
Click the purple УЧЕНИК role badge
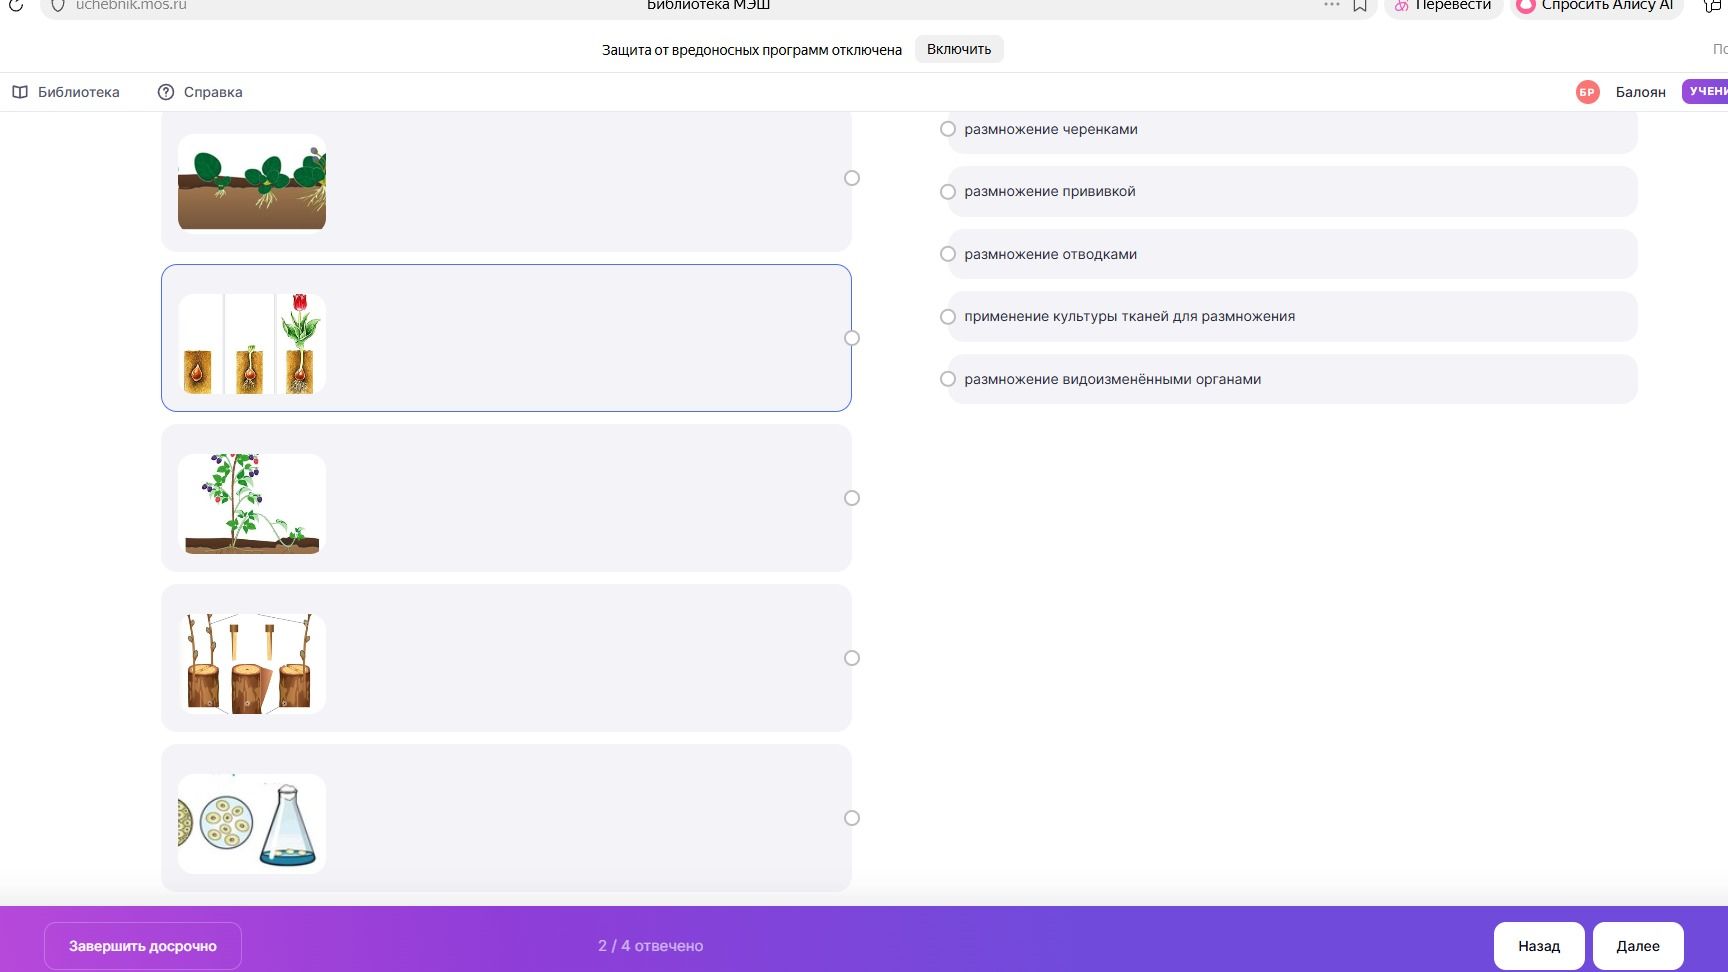1706,91
